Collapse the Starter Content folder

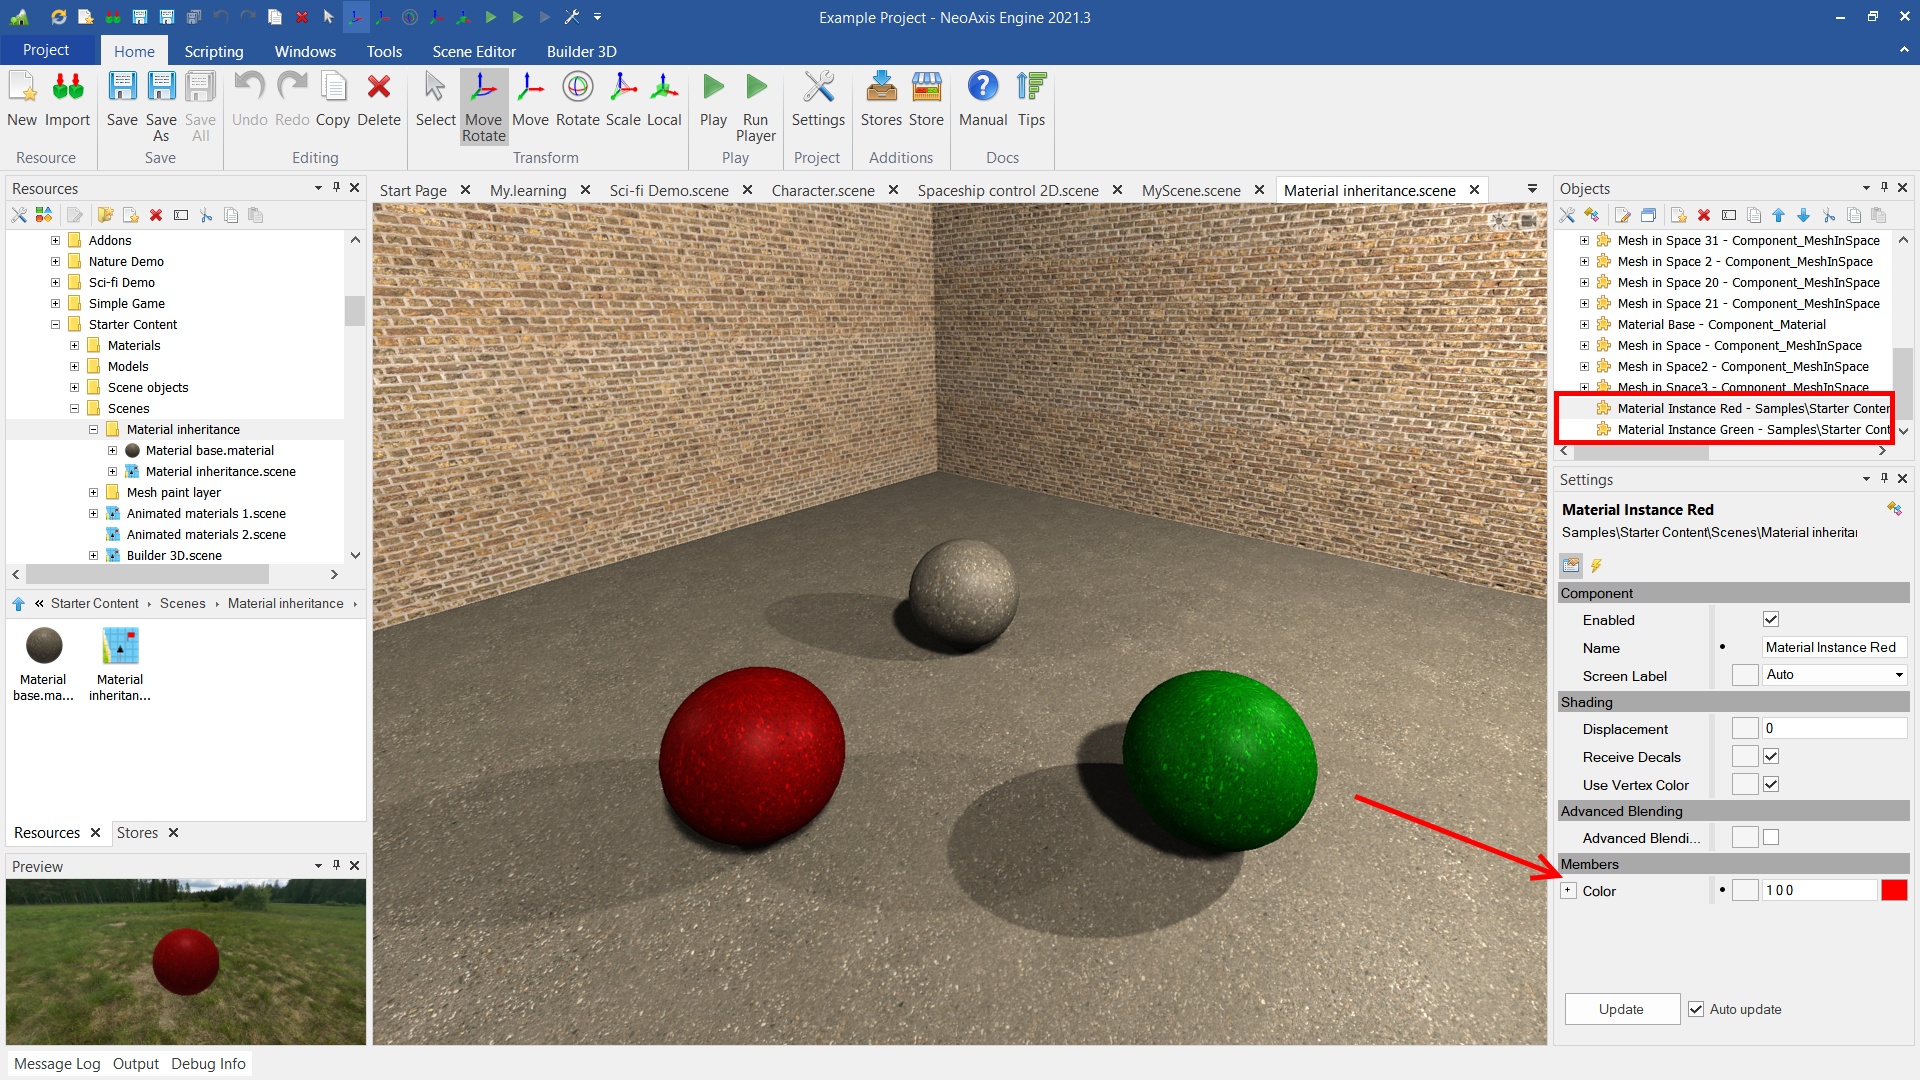pos(56,325)
